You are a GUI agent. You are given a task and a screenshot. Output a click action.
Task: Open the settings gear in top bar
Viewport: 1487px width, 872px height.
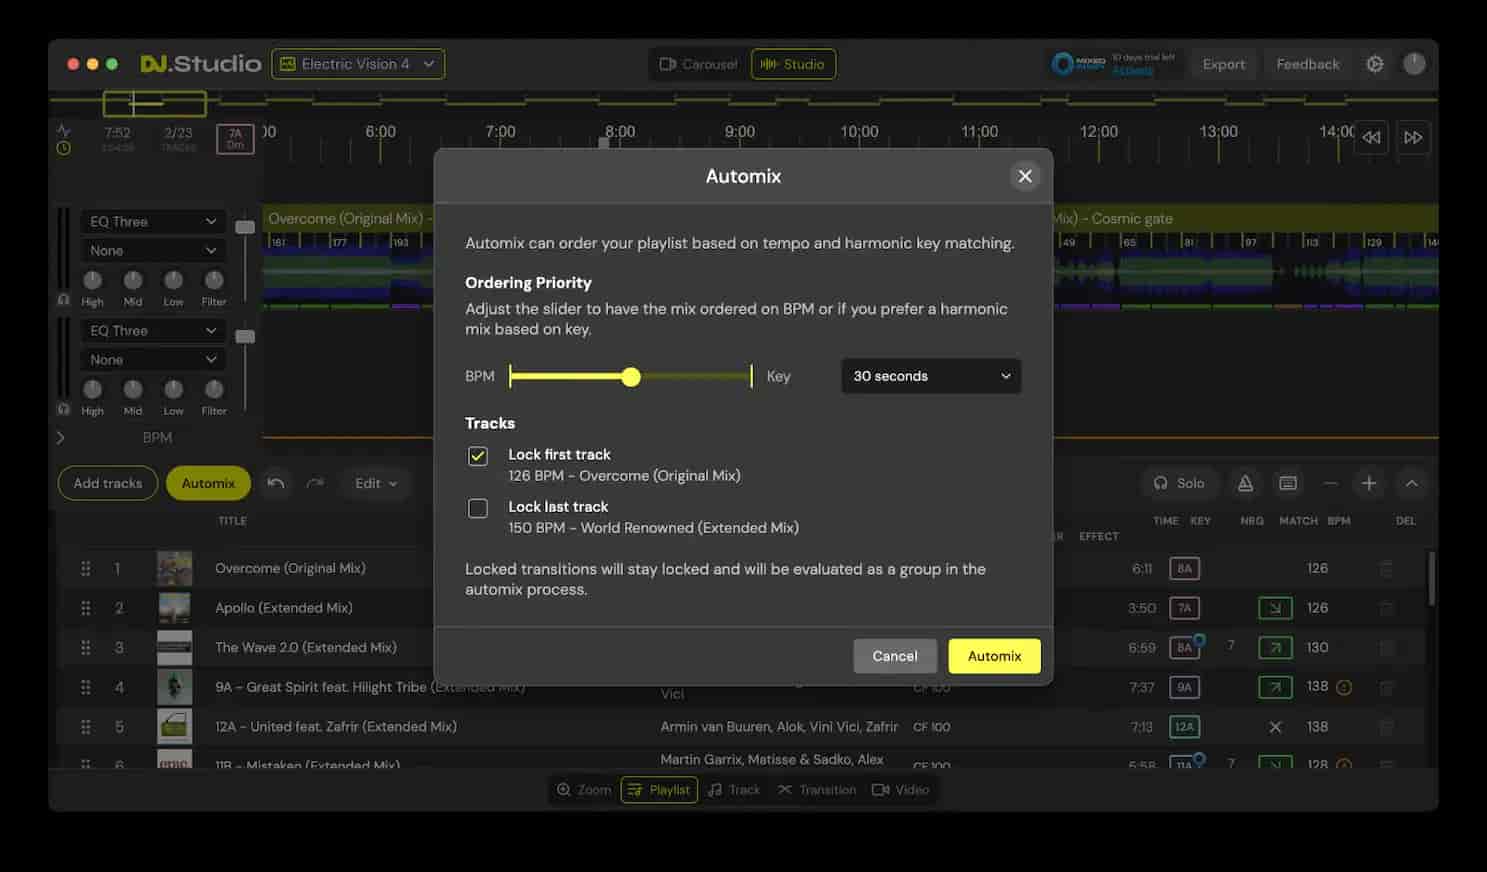[x=1374, y=63]
